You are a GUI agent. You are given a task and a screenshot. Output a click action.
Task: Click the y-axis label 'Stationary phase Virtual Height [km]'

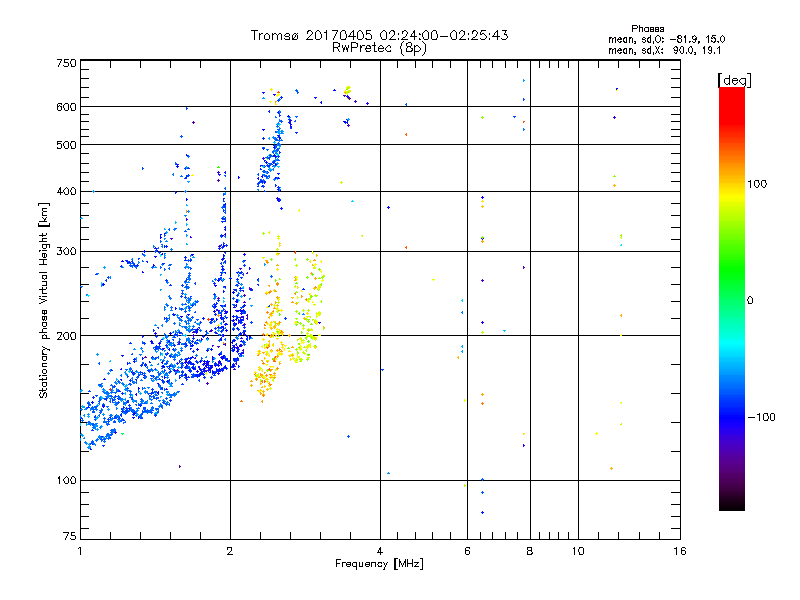[43, 300]
